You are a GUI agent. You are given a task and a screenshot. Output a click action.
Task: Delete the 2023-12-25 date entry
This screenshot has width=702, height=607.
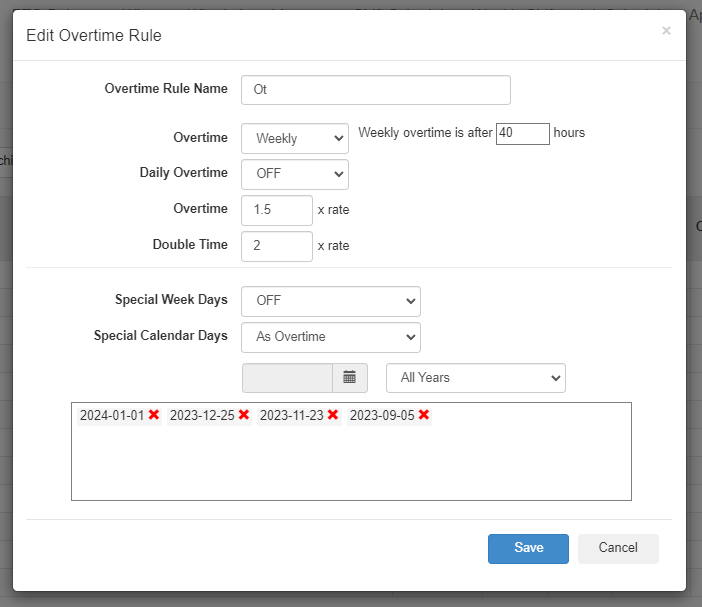[x=244, y=415]
